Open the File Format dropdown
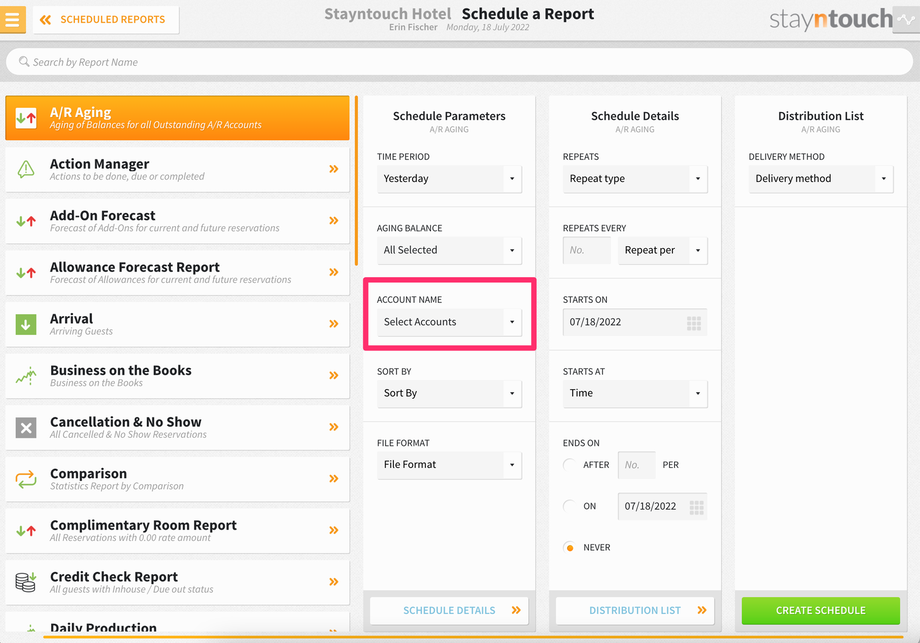 [449, 465]
